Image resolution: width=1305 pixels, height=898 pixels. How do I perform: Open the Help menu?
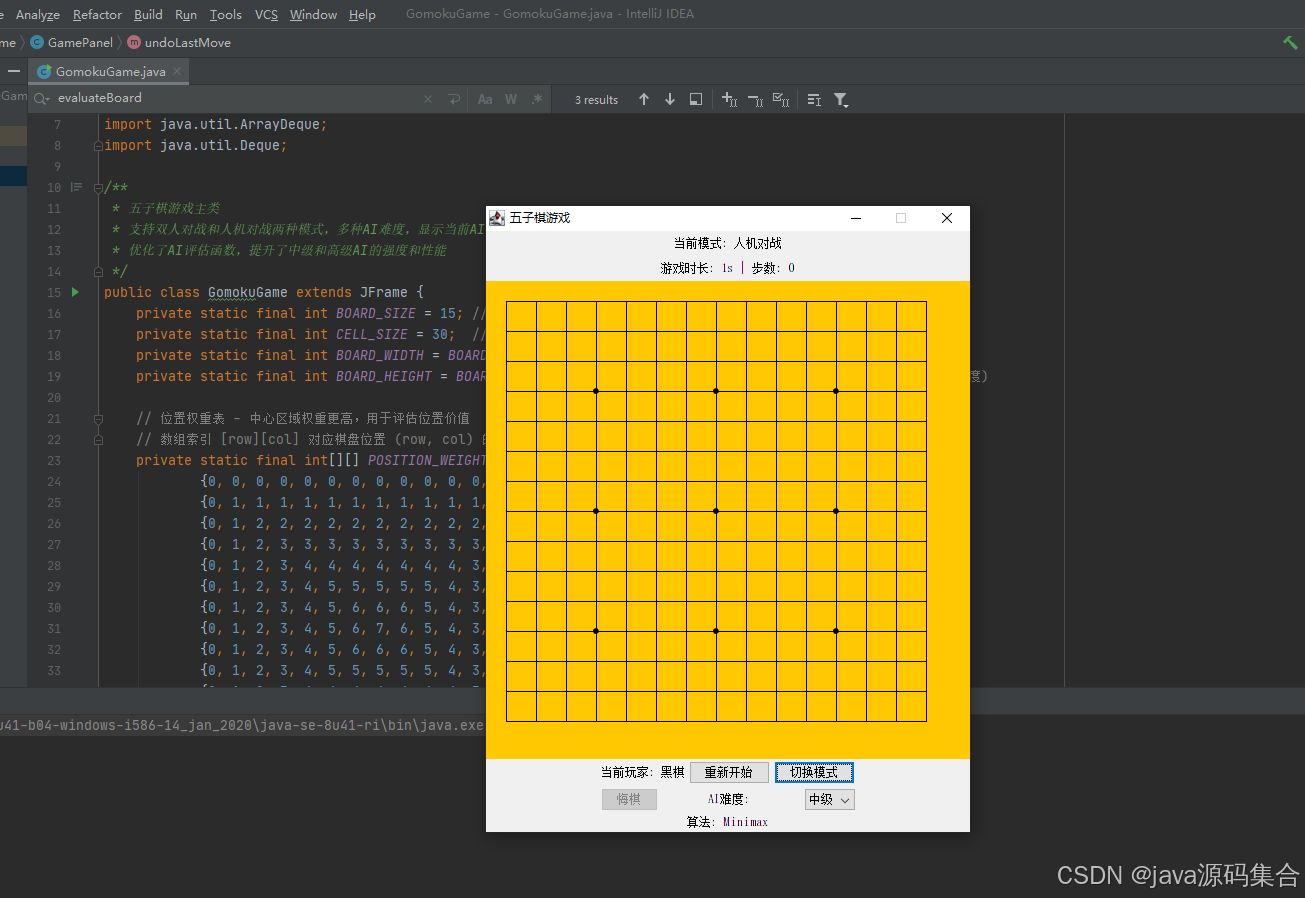pos(363,14)
